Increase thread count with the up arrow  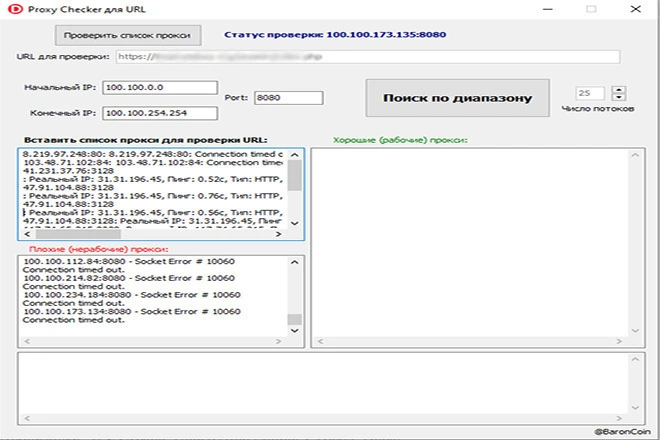click(619, 90)
